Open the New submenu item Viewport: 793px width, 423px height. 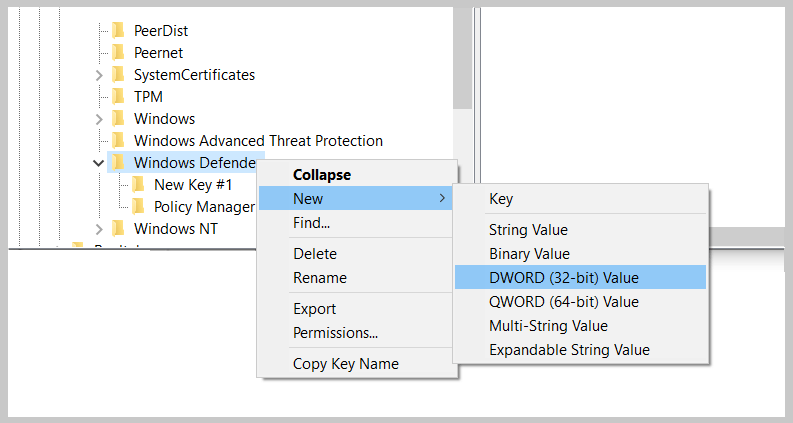(x=356, y=198)
